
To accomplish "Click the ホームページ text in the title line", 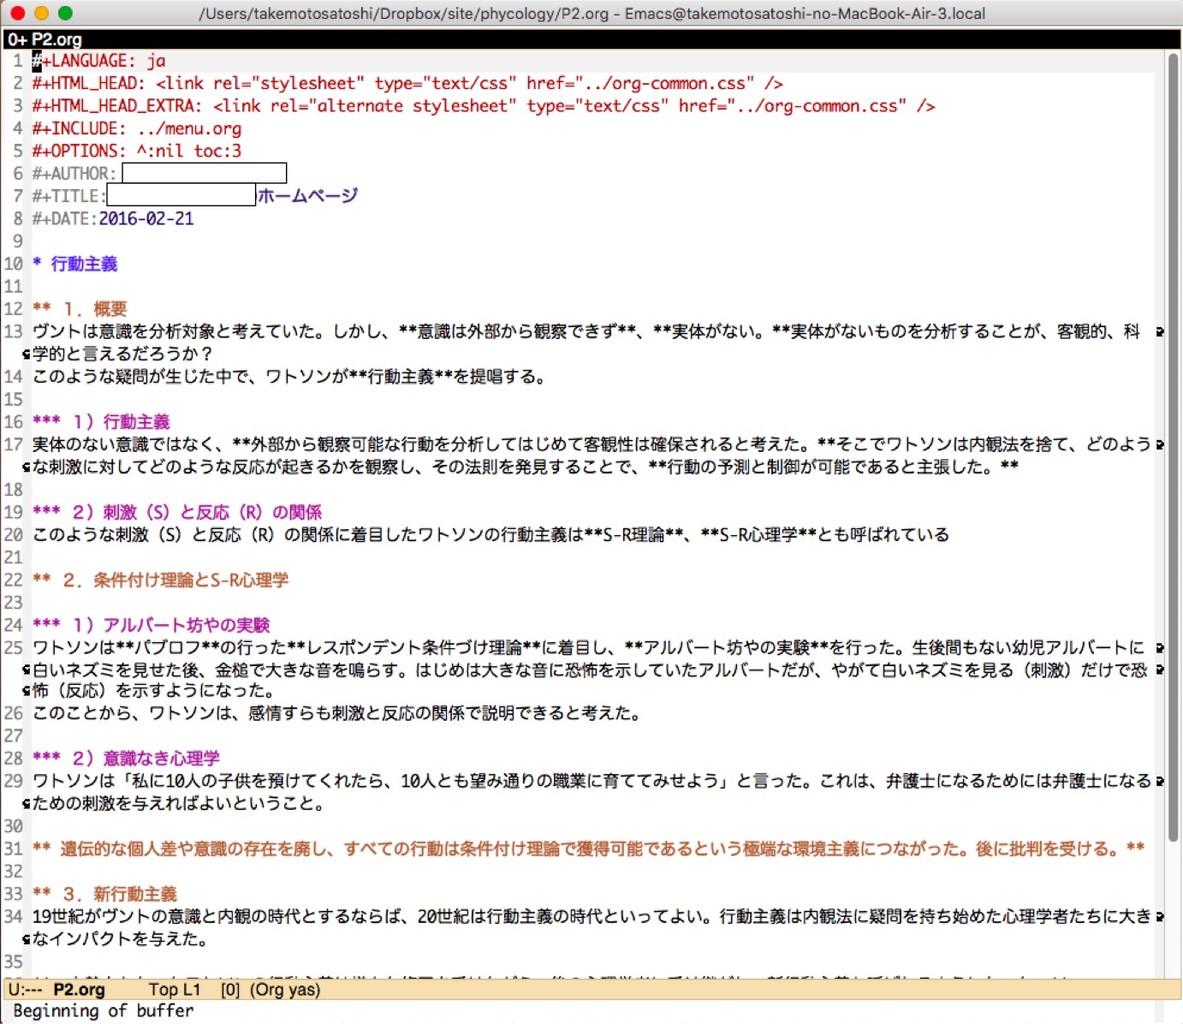I will [308, 196].
